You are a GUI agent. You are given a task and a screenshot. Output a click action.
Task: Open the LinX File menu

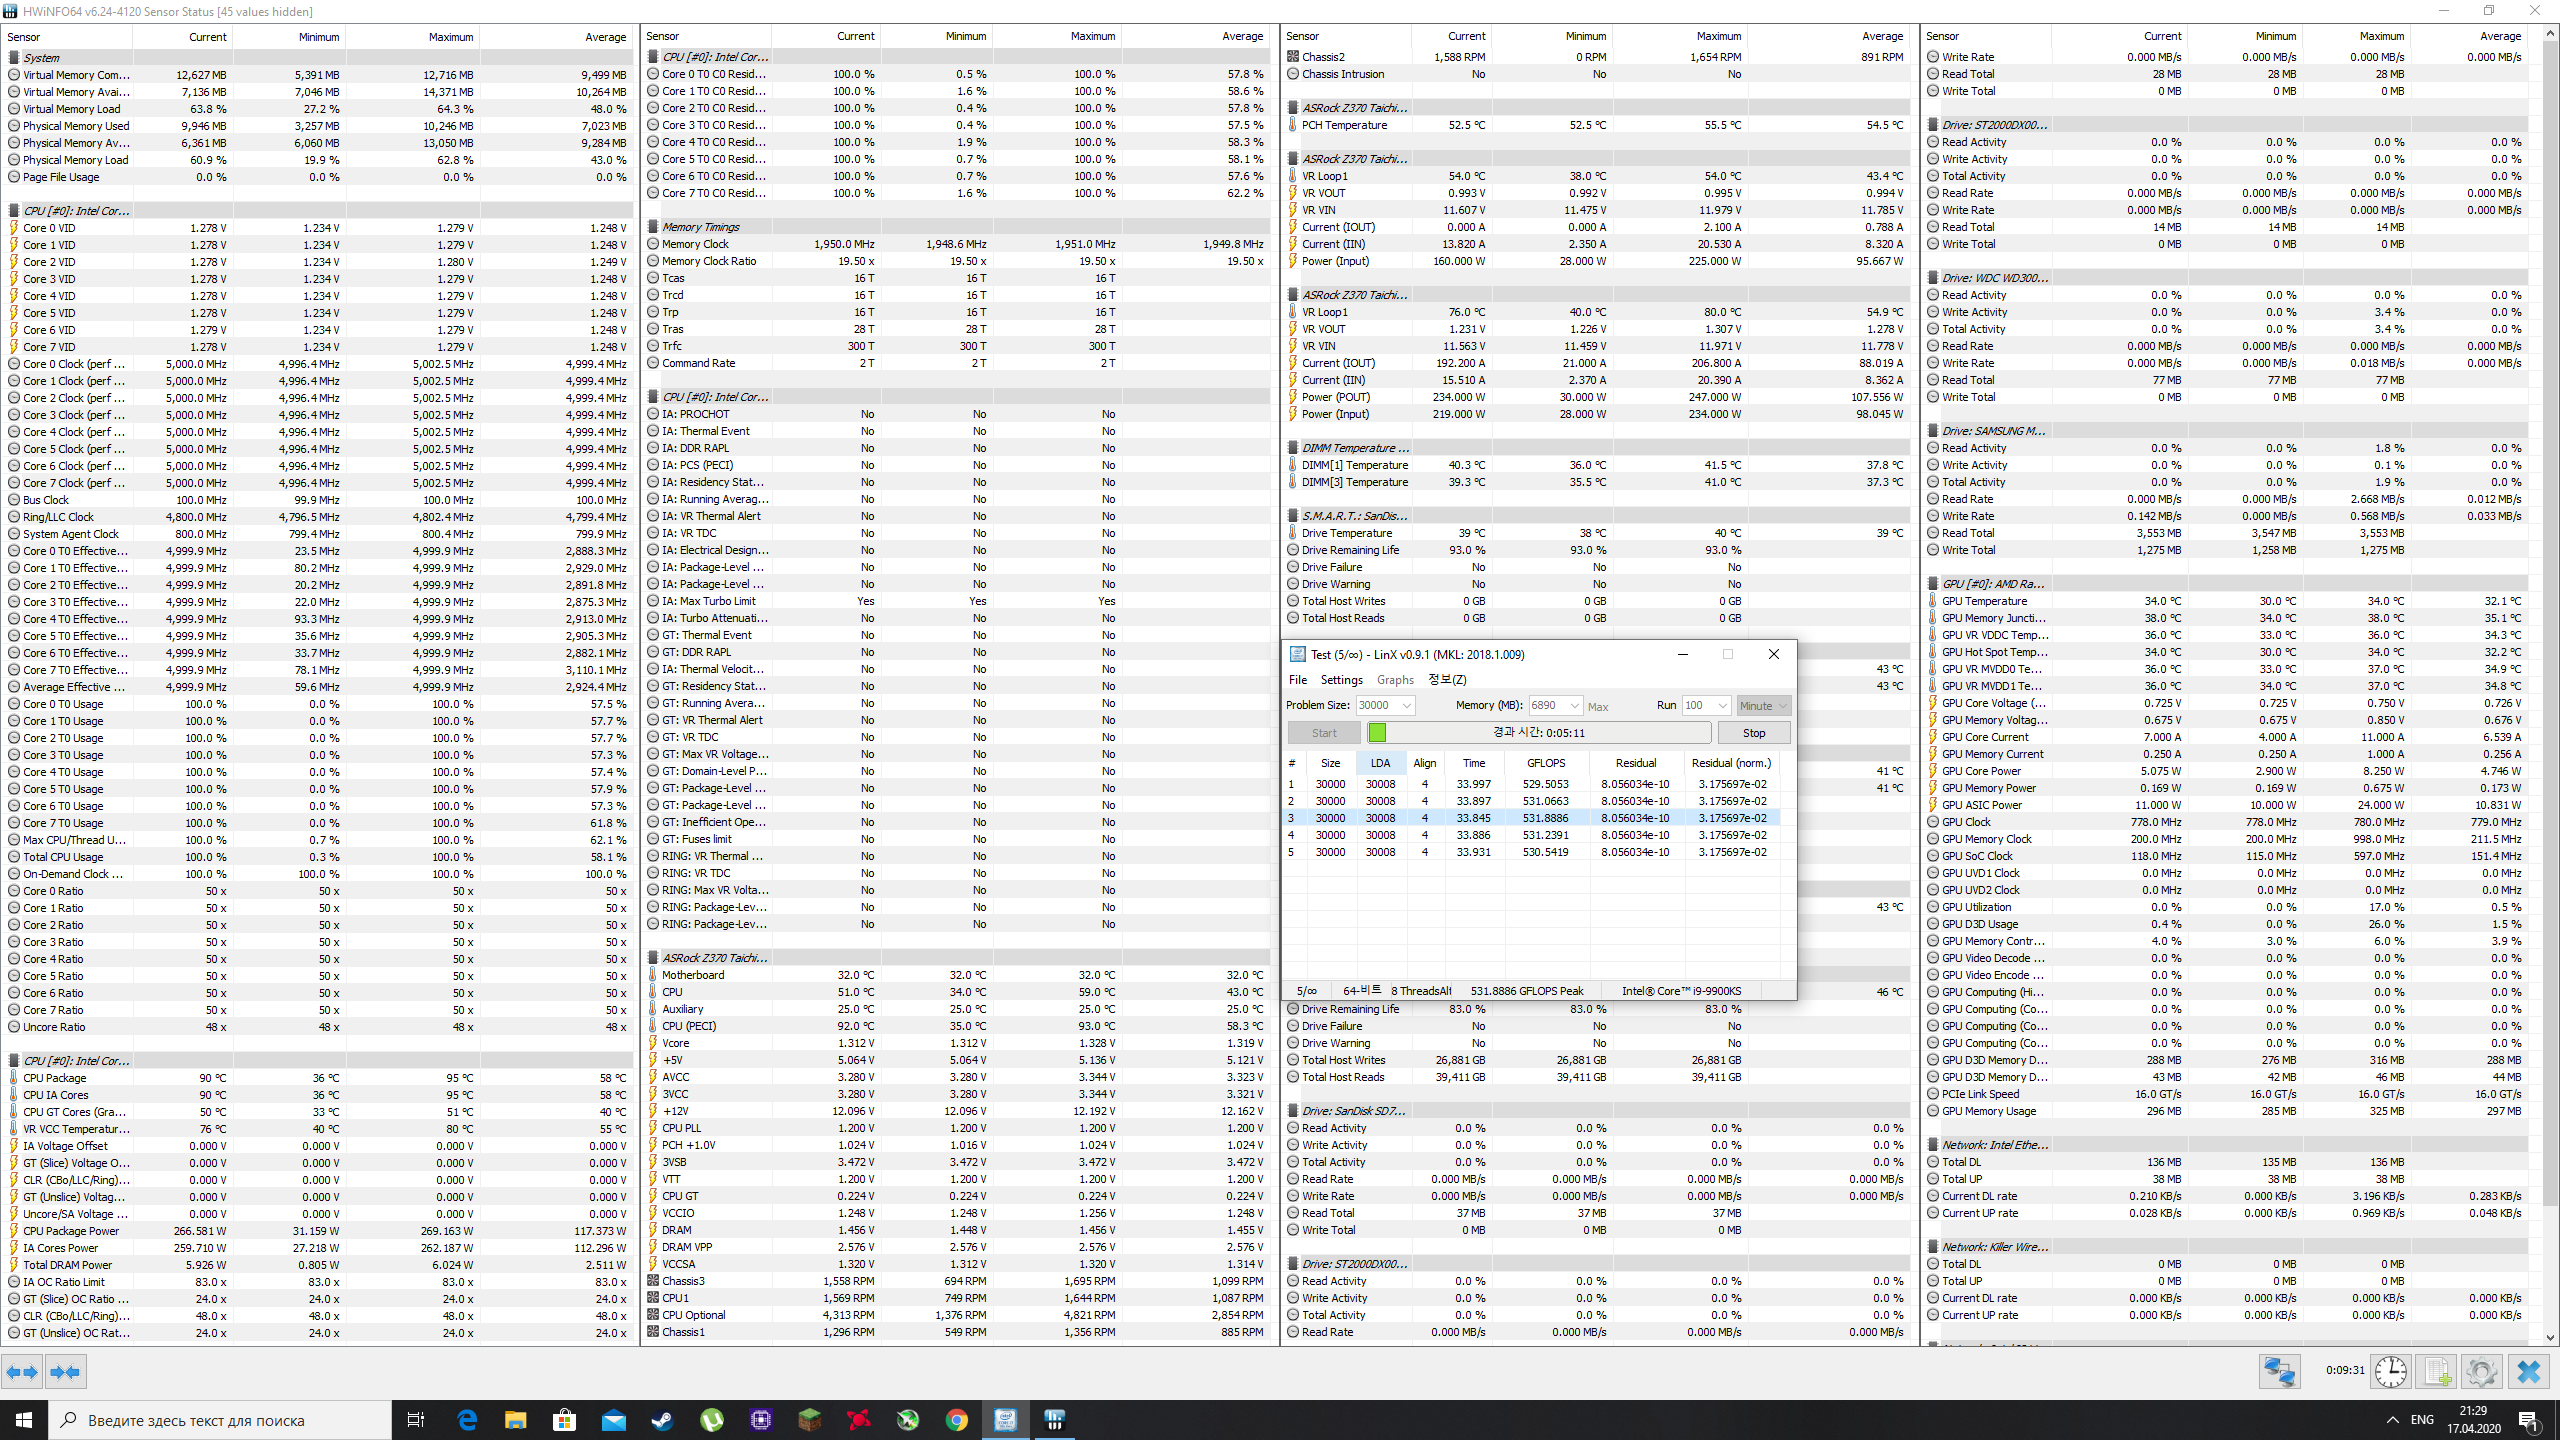(x=1297, y=680)
